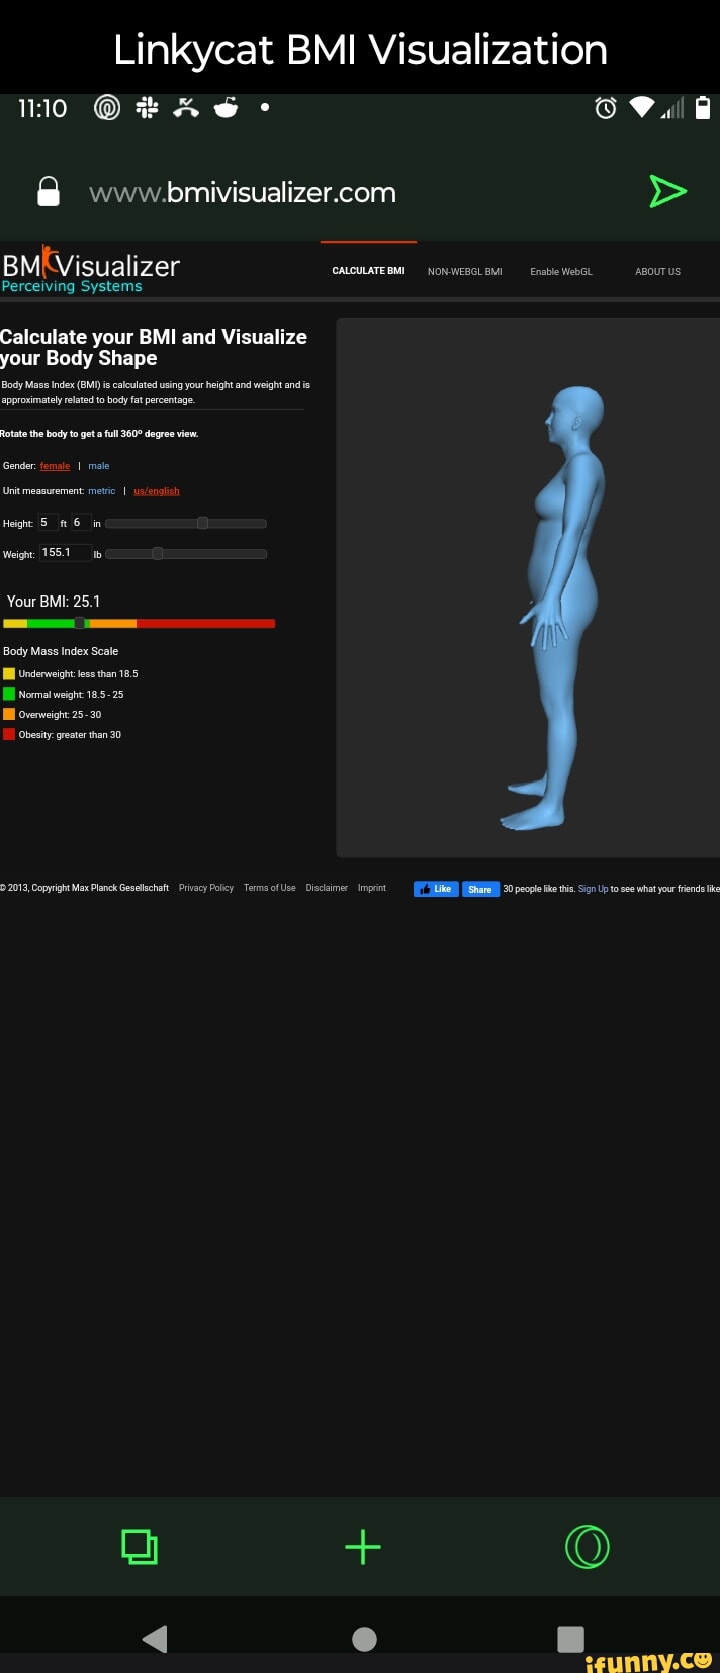Viewport: 720px width, 1673px height.
Task: Open the CALCULATE BMI tab
Action: point(368,271)
